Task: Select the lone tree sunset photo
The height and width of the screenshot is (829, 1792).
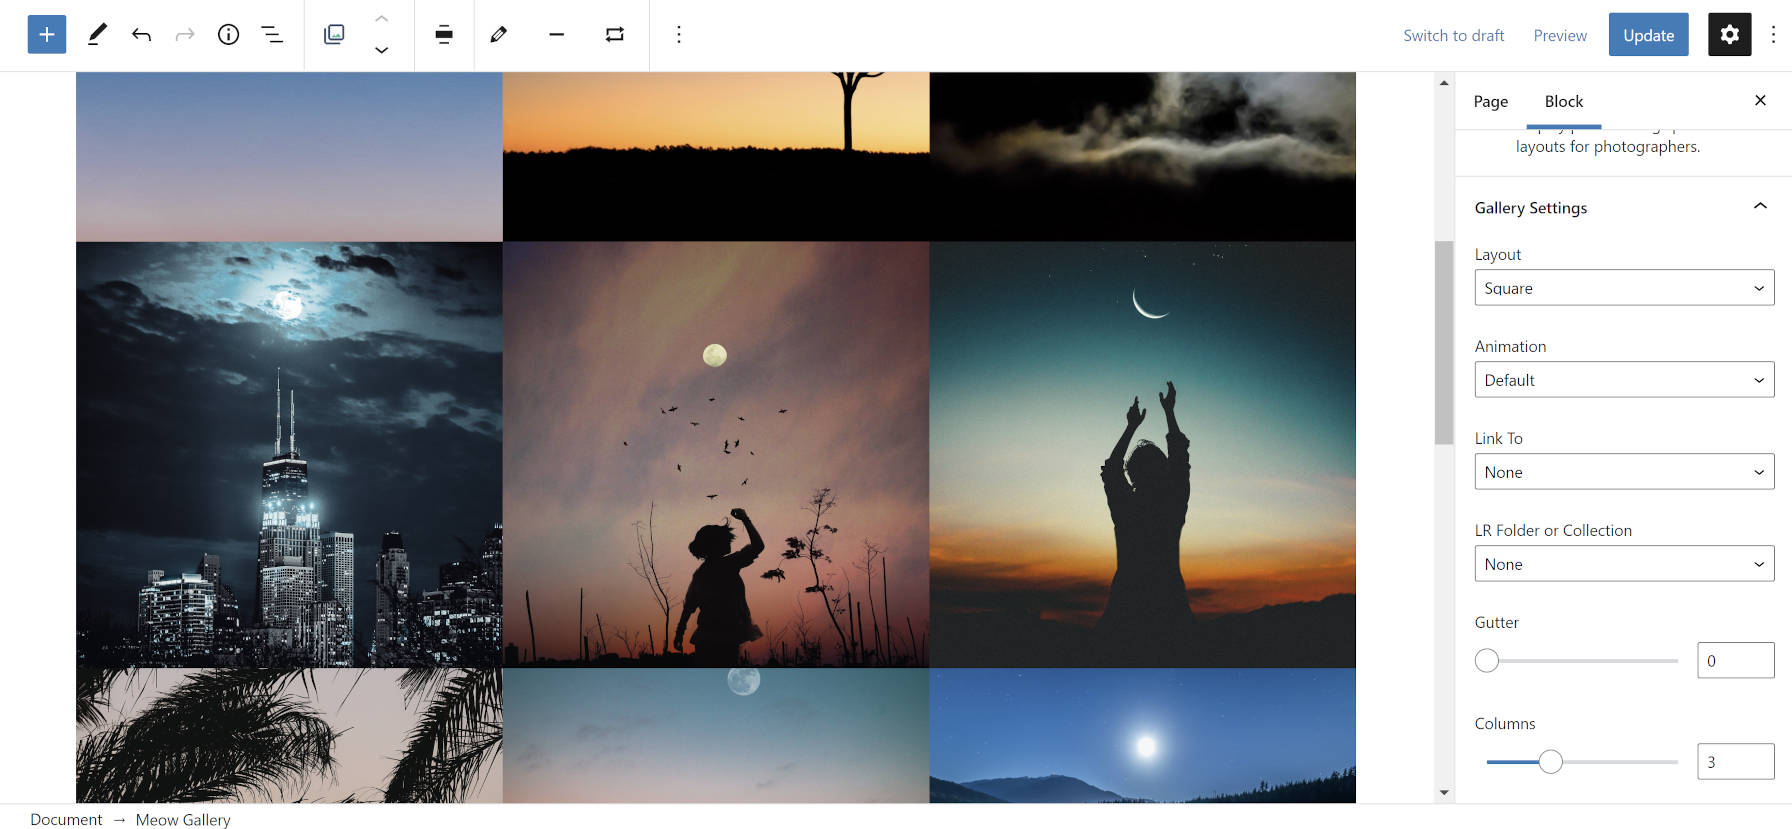Action: point(716,157)
